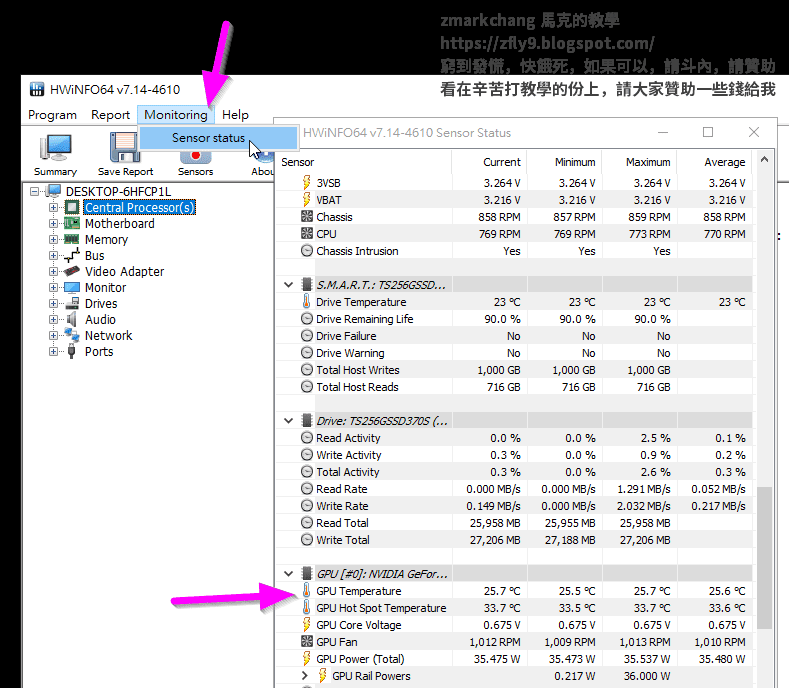Maximize the Sensor Status window
The image size is (789, 688).
708,132
